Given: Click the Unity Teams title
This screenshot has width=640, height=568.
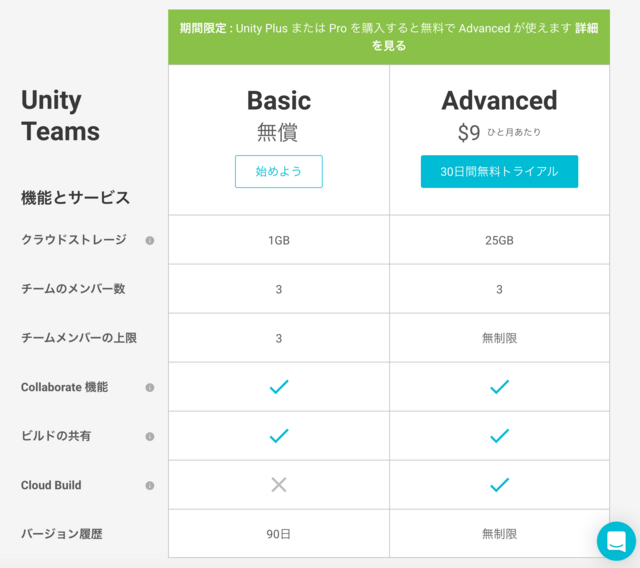Looking at the screenshot, I should tap(60, 115).
